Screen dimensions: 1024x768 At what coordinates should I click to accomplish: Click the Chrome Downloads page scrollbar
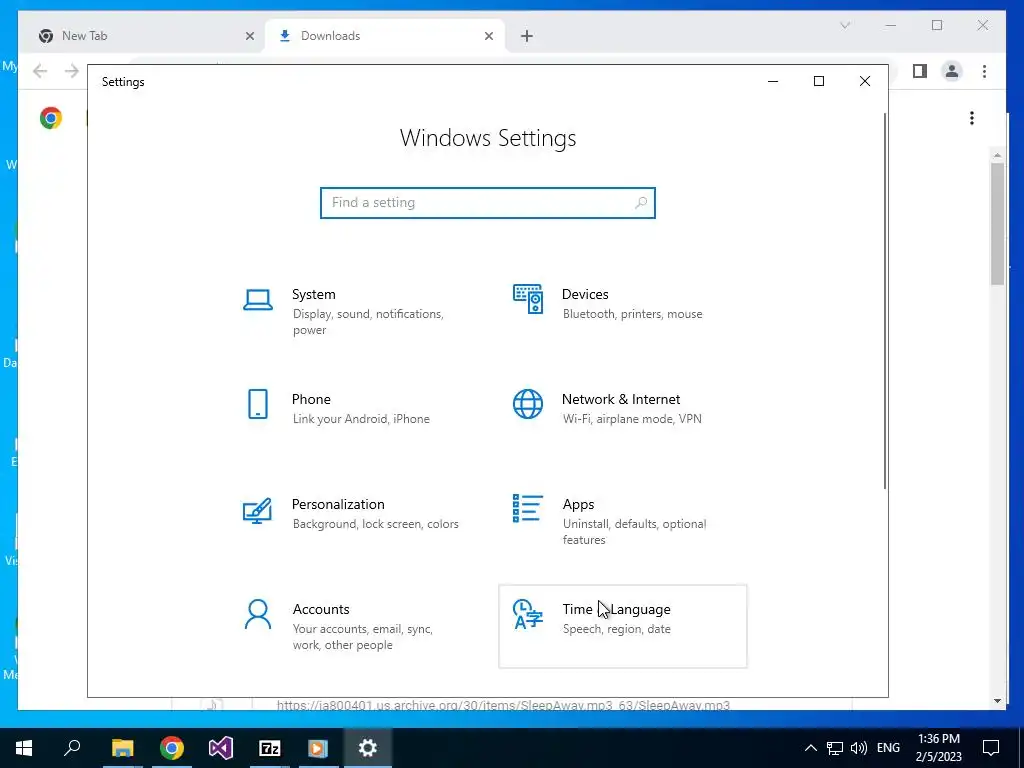pyautogui.click(x=997, y=223)
